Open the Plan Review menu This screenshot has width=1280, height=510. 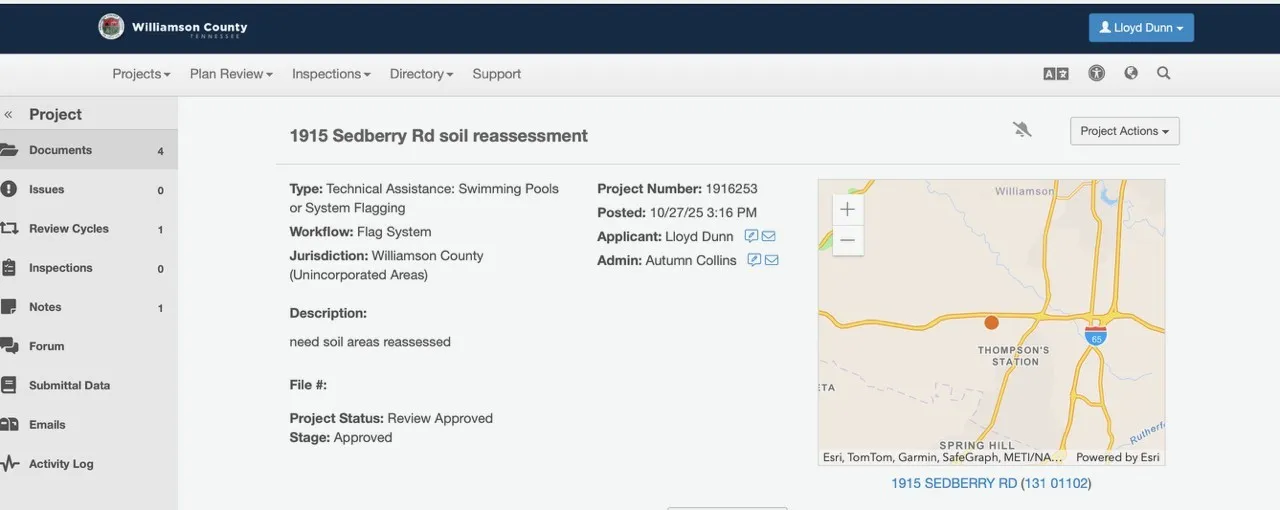[231, 74]
